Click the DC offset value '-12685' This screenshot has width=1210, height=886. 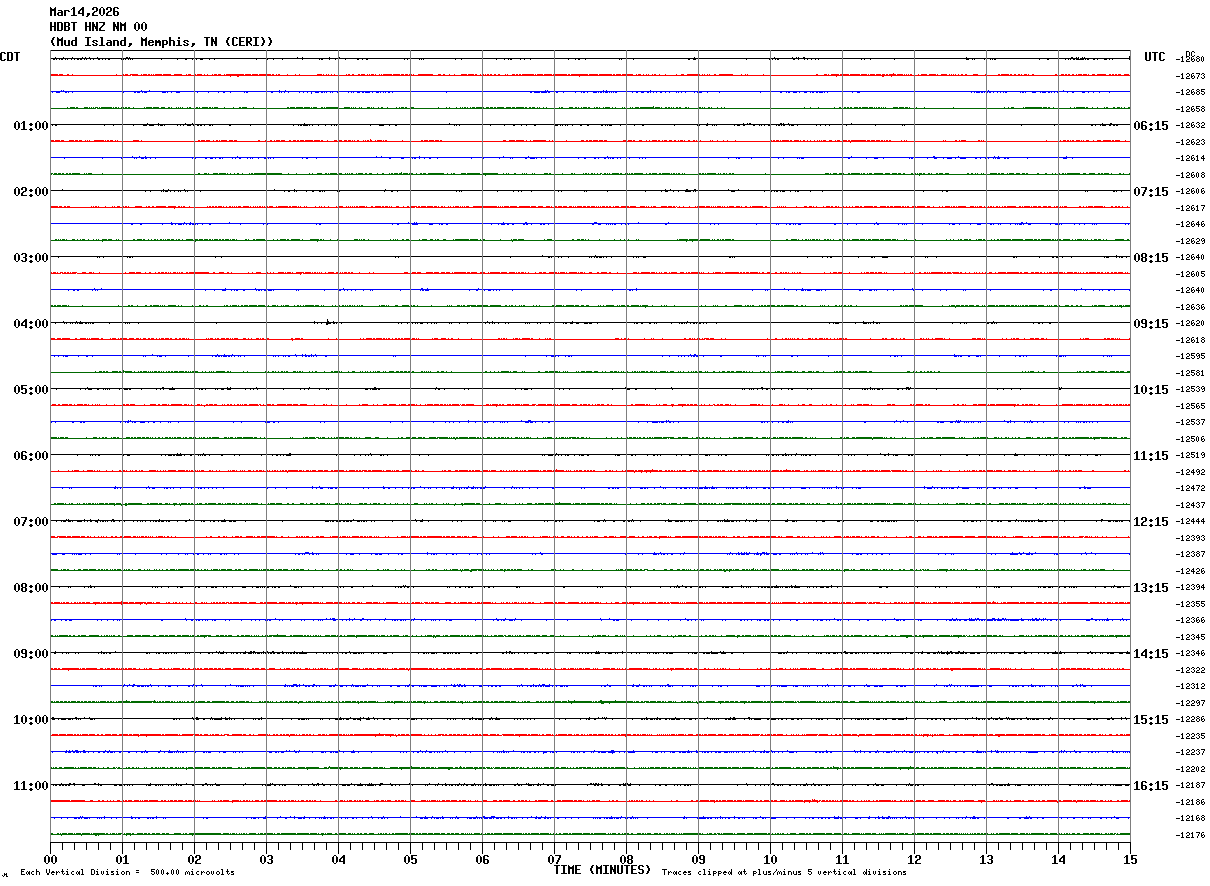click(1190, 93)
